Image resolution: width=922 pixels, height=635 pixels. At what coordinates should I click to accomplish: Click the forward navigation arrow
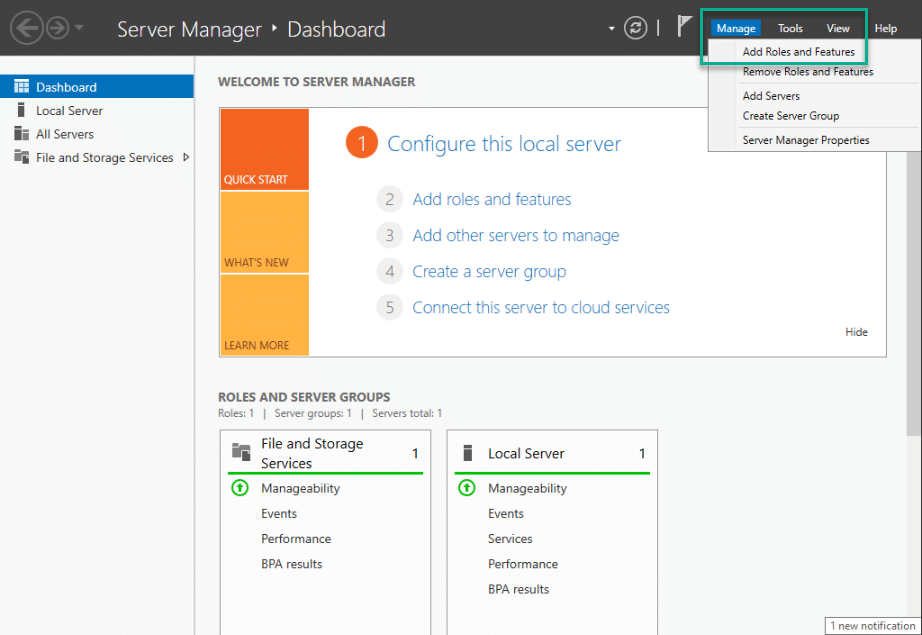58,28
